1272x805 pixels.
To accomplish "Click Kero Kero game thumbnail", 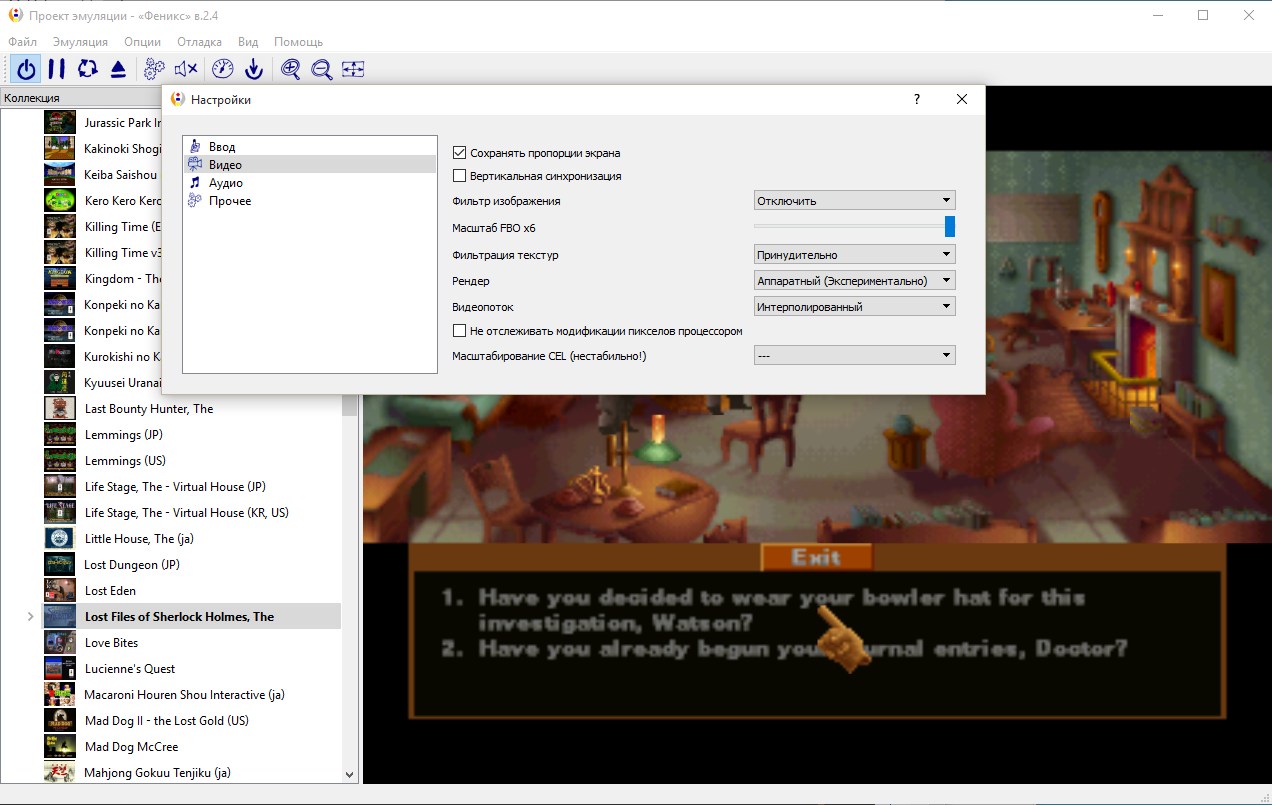I will coord(60,200).
